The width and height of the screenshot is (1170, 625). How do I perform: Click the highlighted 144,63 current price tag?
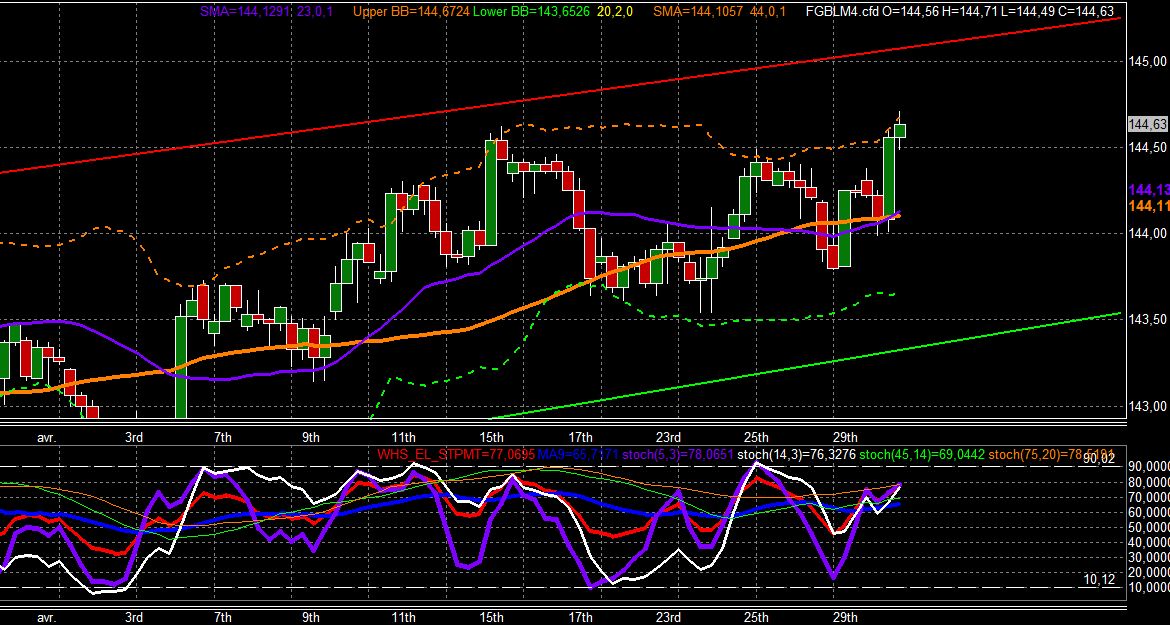pos(1148,125)
